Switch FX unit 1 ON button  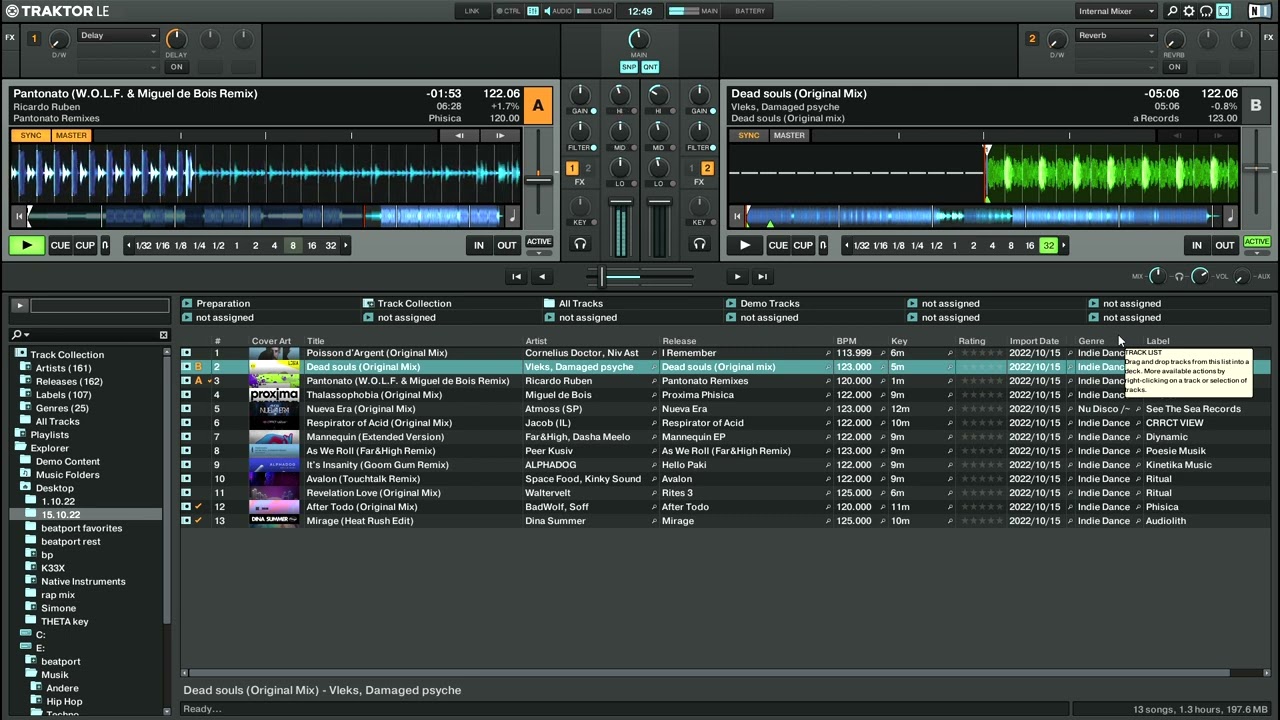[x=176, y=67]
